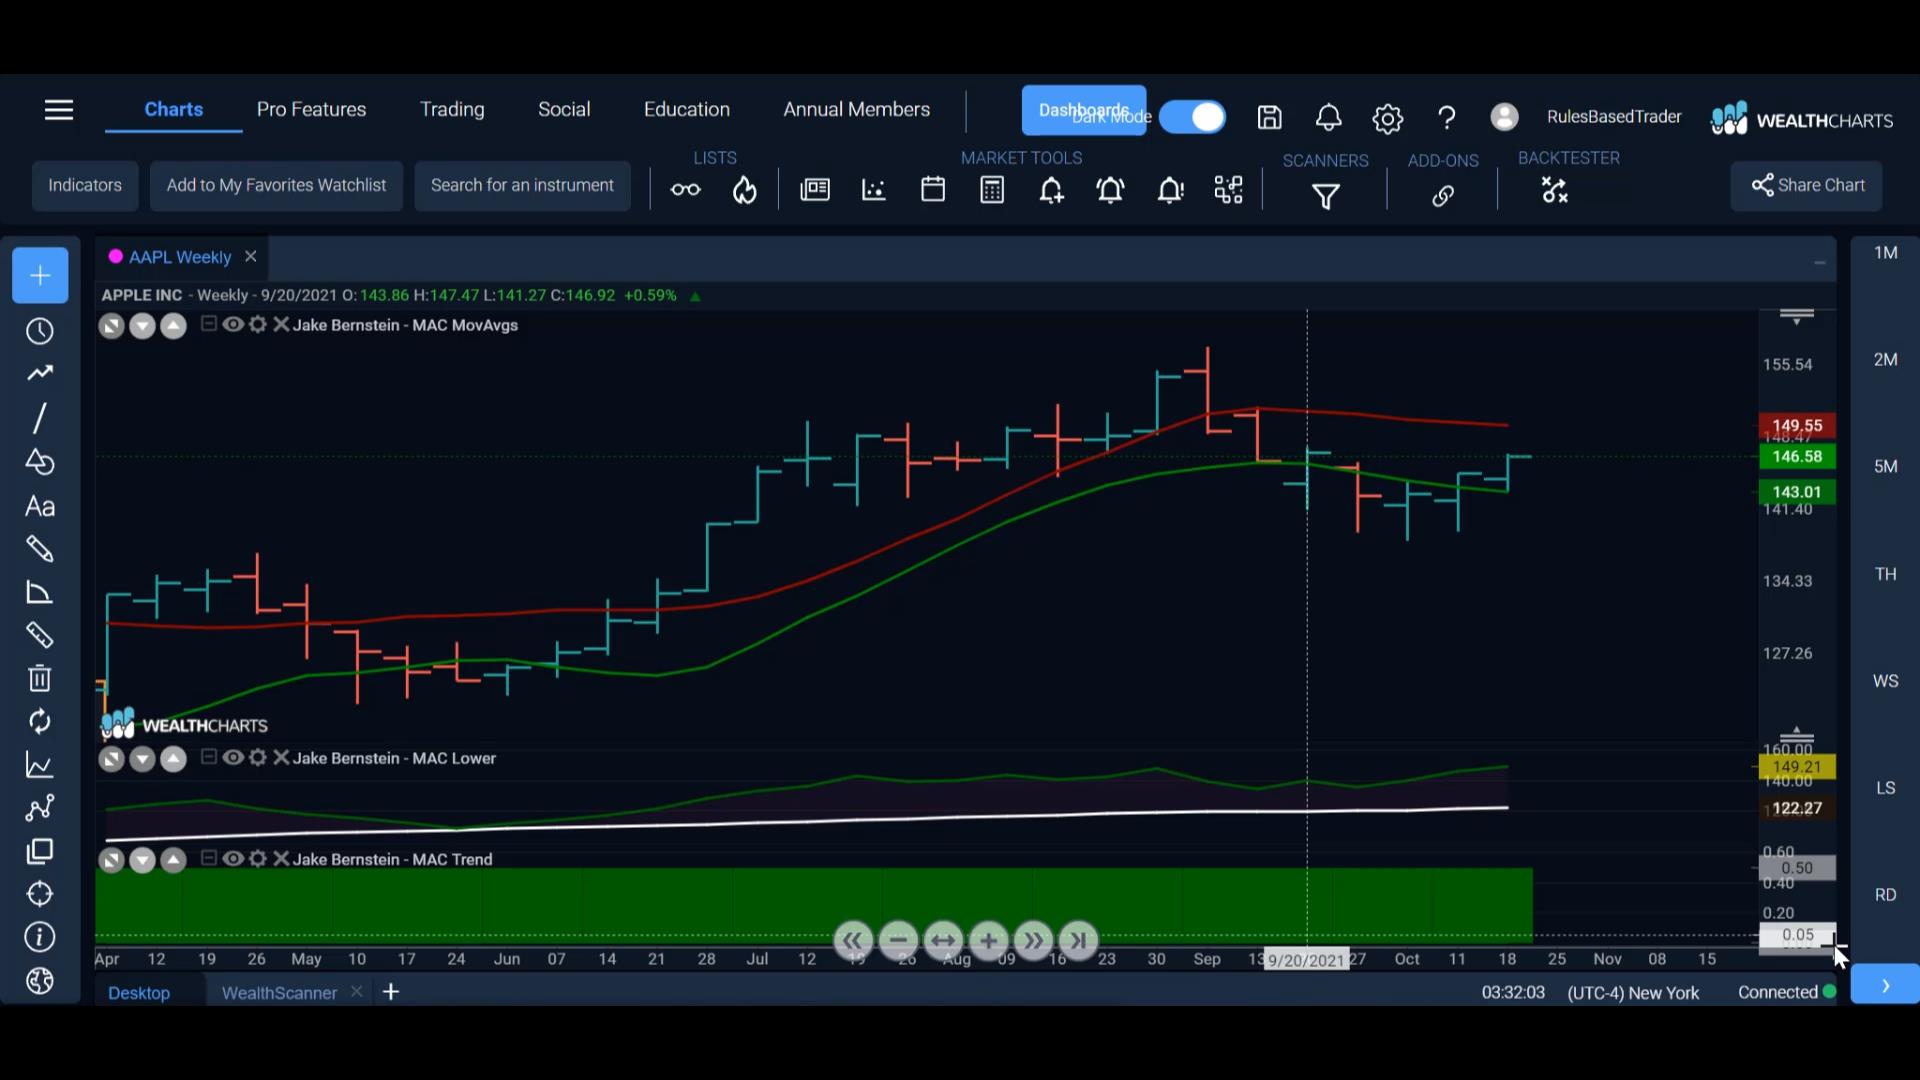Select the 5M timeframe shortcut
1920x1080 pixels.
1885,466
